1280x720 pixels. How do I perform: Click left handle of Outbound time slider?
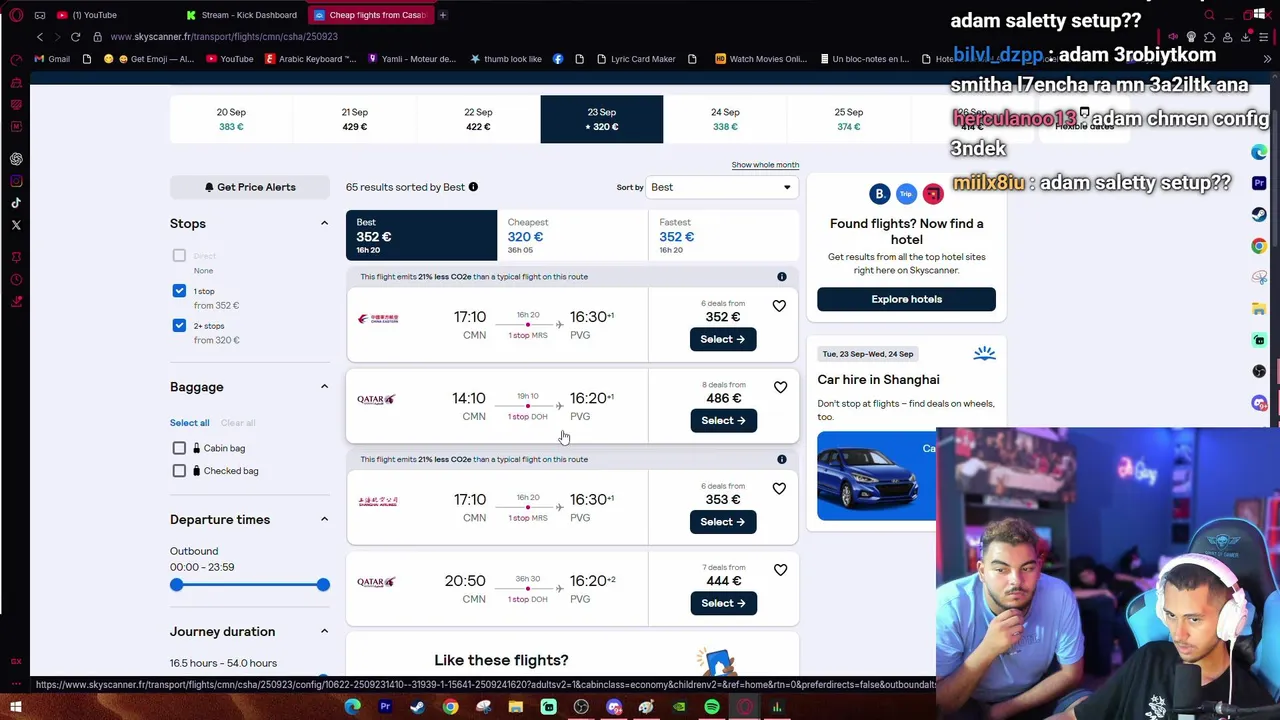click(177, 585)
